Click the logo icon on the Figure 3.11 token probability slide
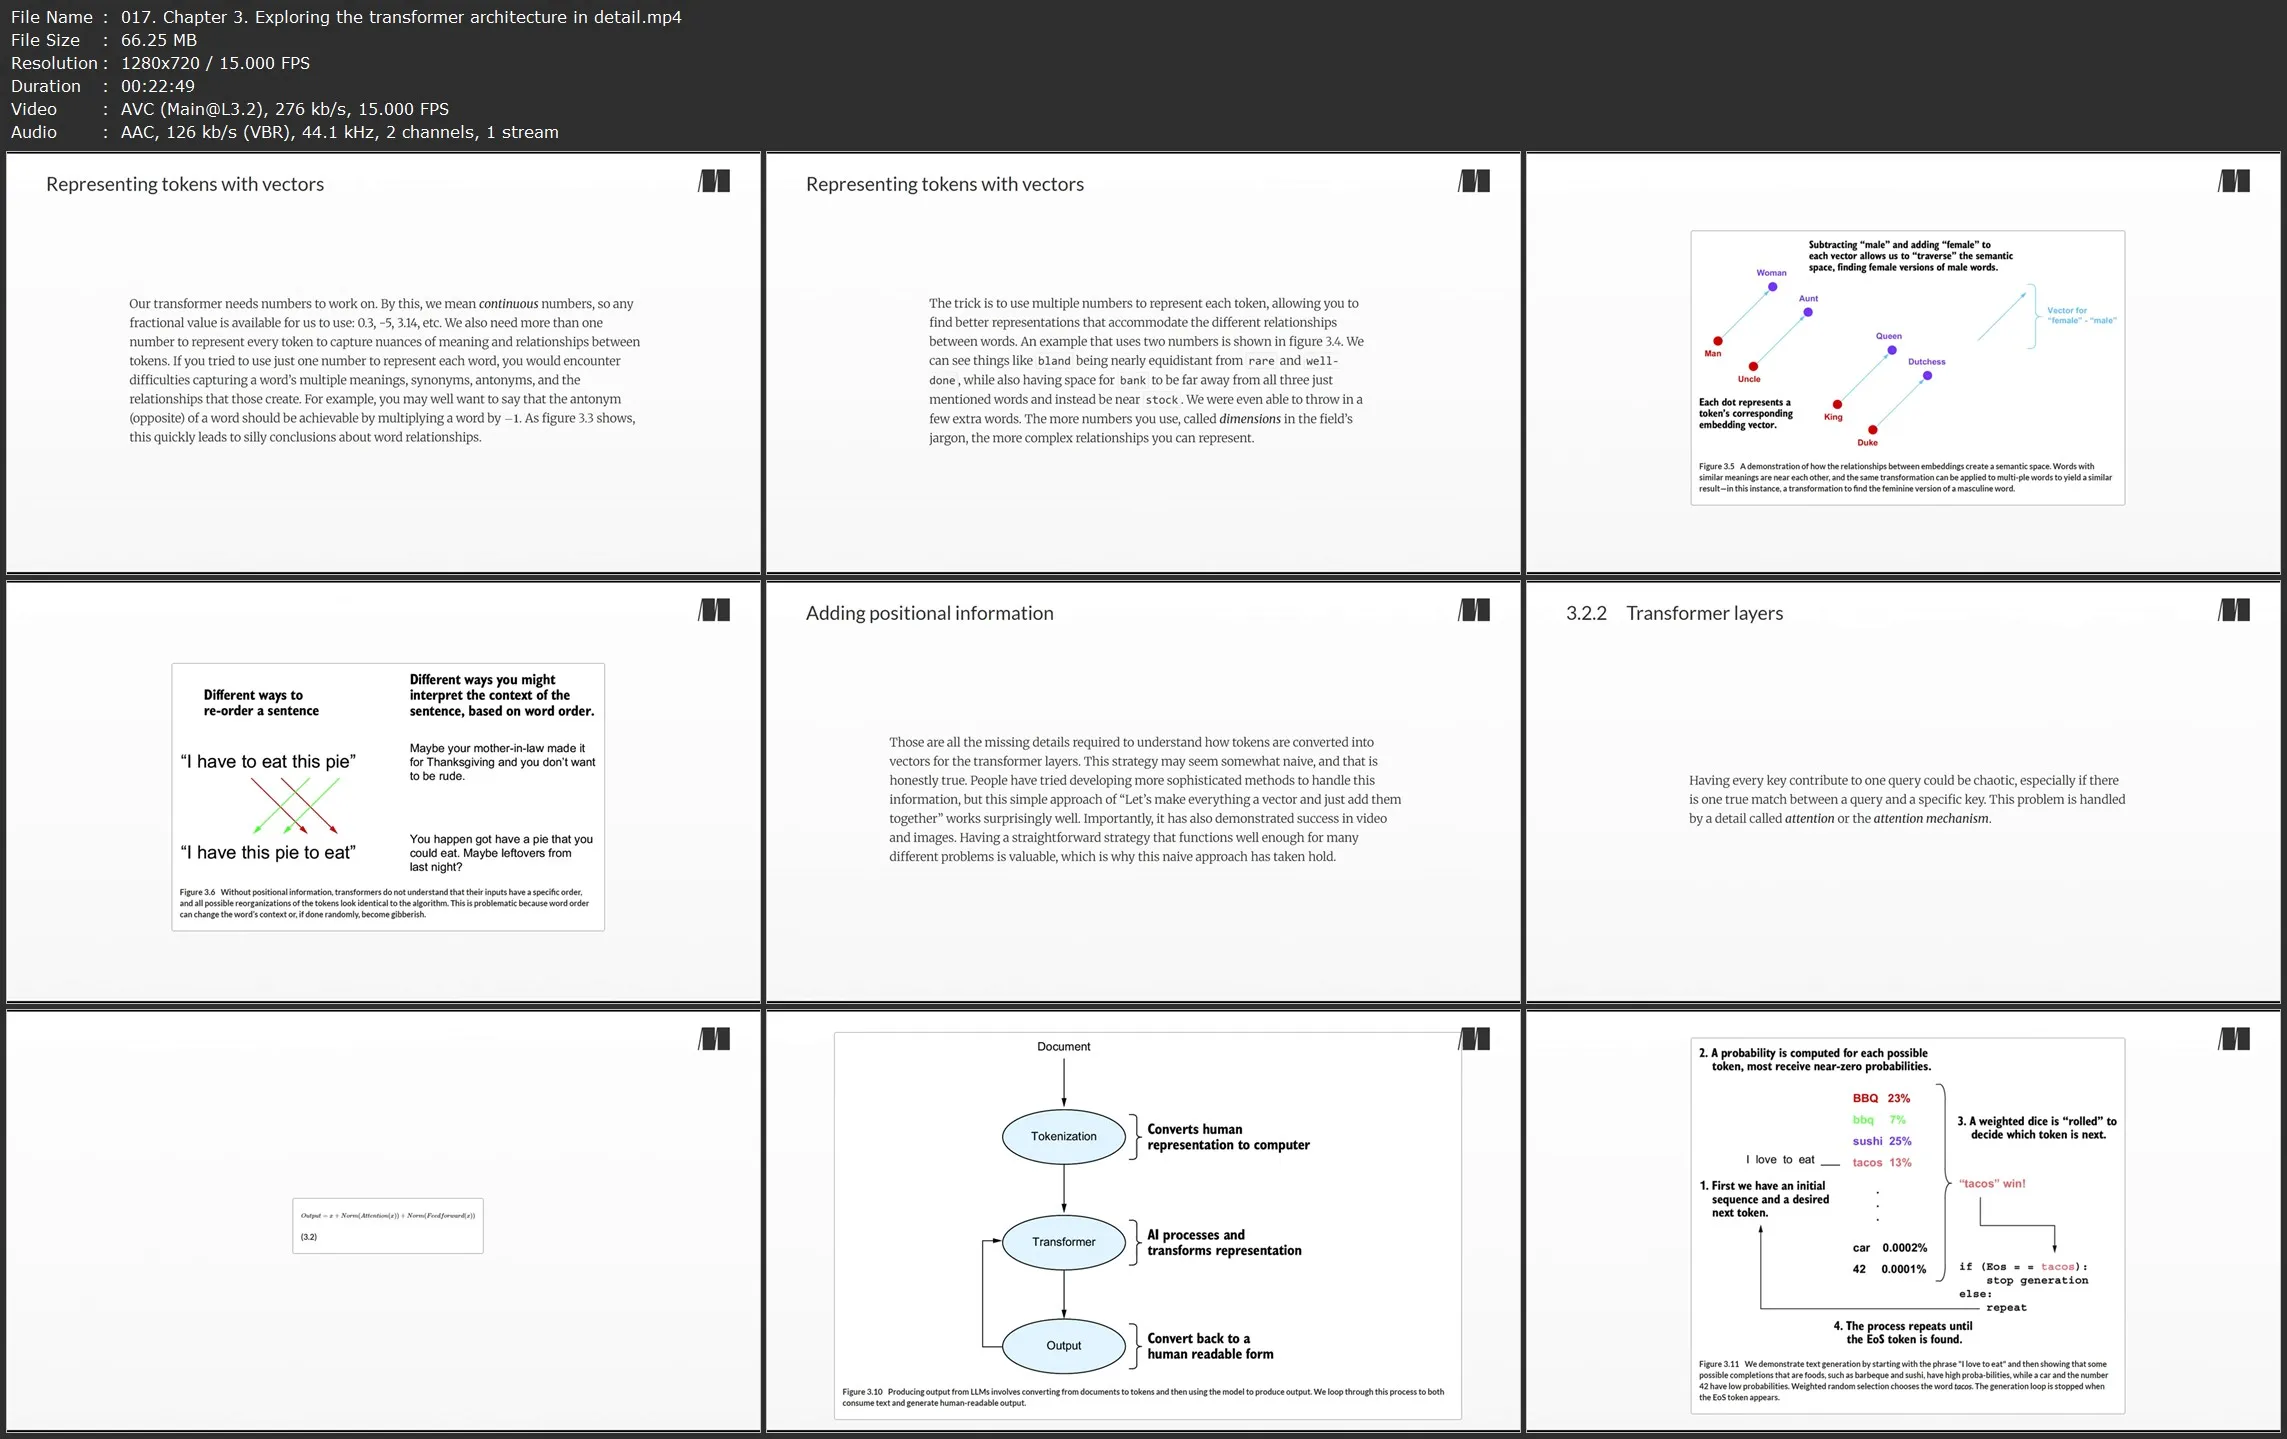The width and height of the screenshot is (2287, 1439). click(x=2234, y=1039)
